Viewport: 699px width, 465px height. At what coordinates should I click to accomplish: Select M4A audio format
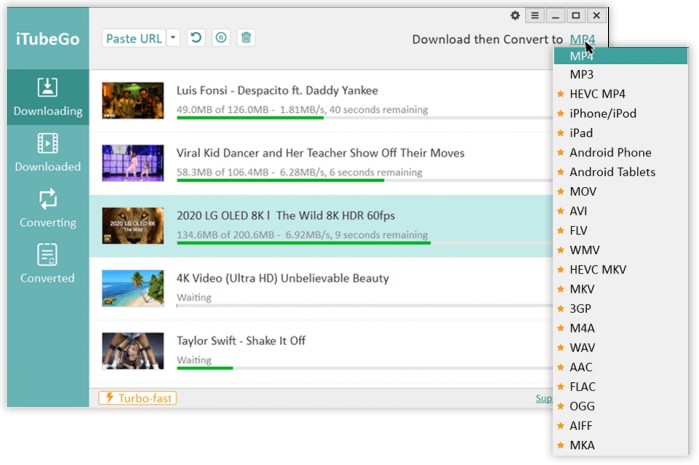620,328
